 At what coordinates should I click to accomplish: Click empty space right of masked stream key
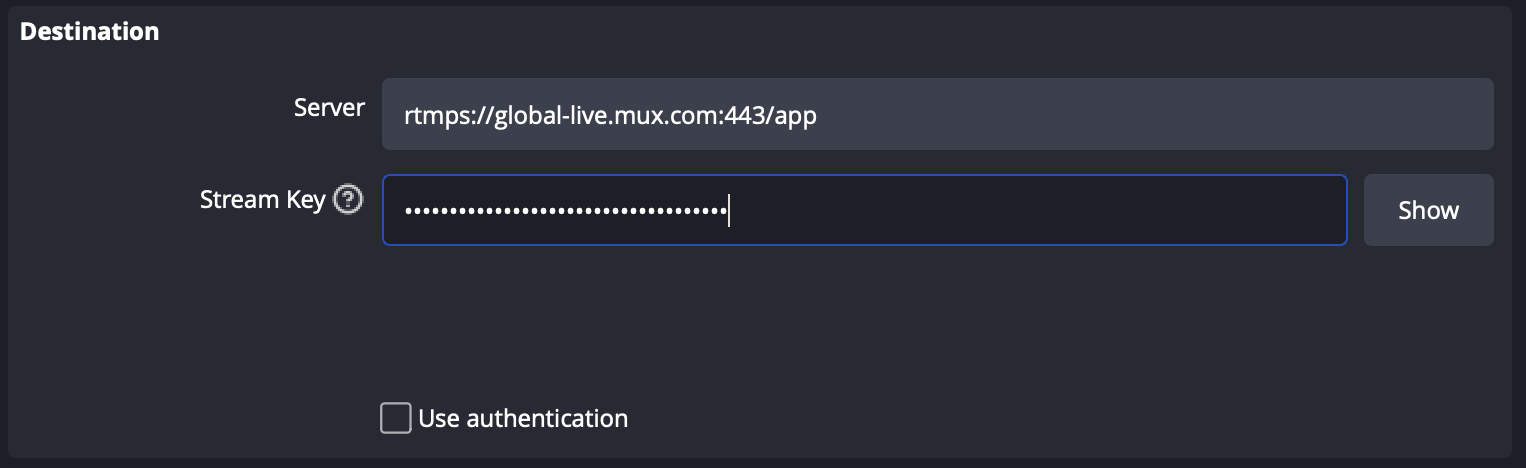click(1040, 210)
